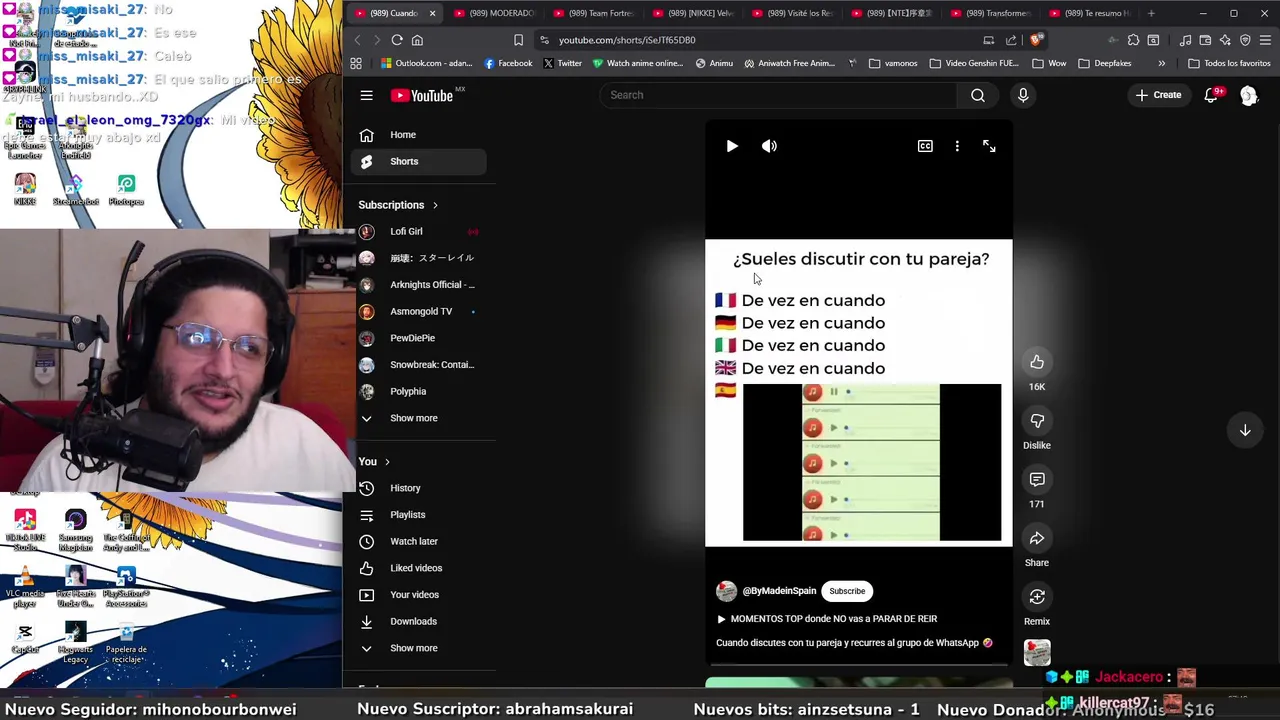Image resolution: width=1280 pixels, height=720 pixels.
Task: Switch to the Team Fortress tab
Action: (x=592, y=13)
